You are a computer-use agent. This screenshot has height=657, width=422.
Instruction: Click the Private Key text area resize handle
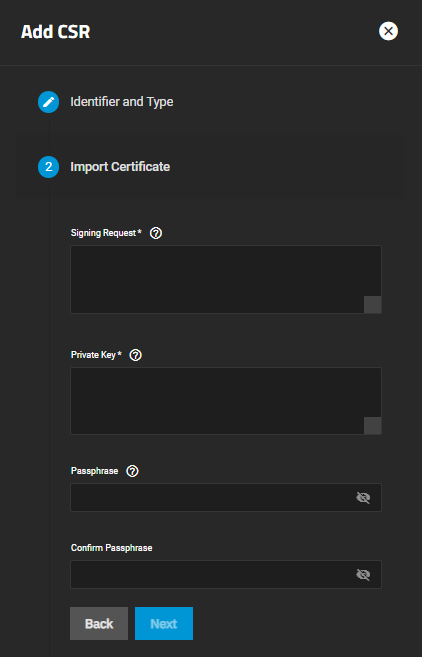pyautogui.click(x=373, y=426)
